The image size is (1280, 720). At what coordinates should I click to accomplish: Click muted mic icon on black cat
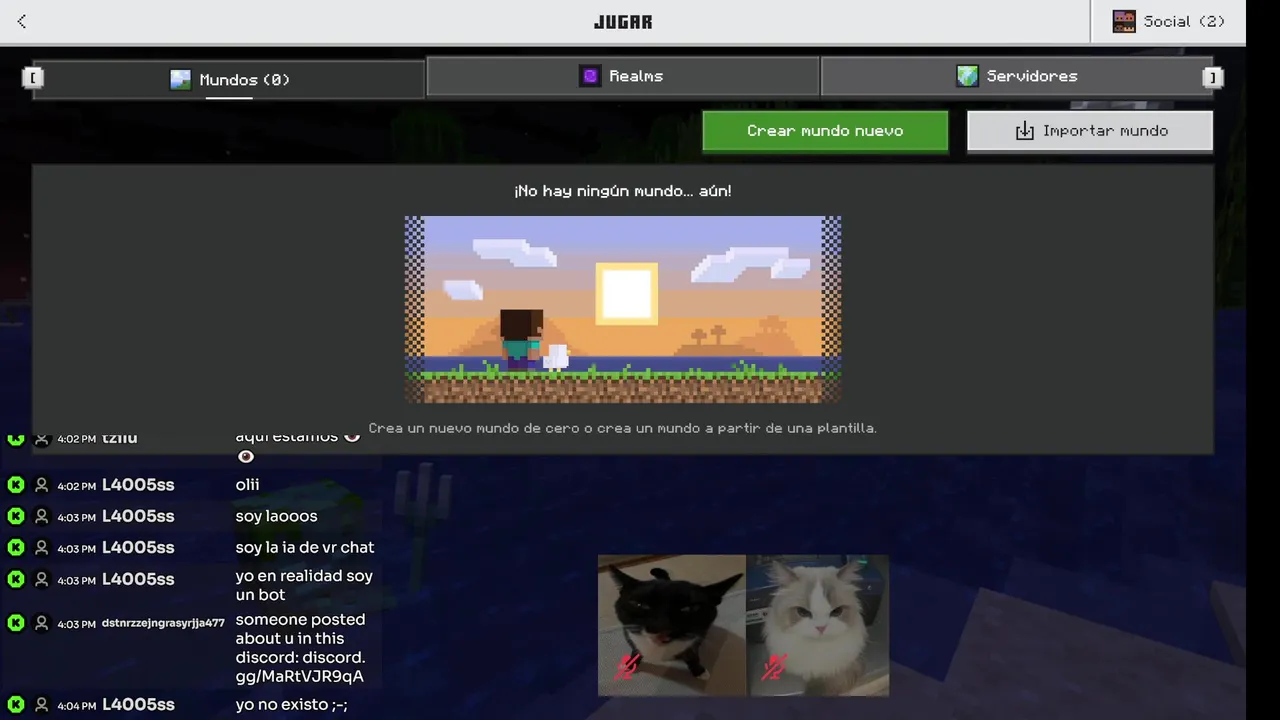[627, 667]
